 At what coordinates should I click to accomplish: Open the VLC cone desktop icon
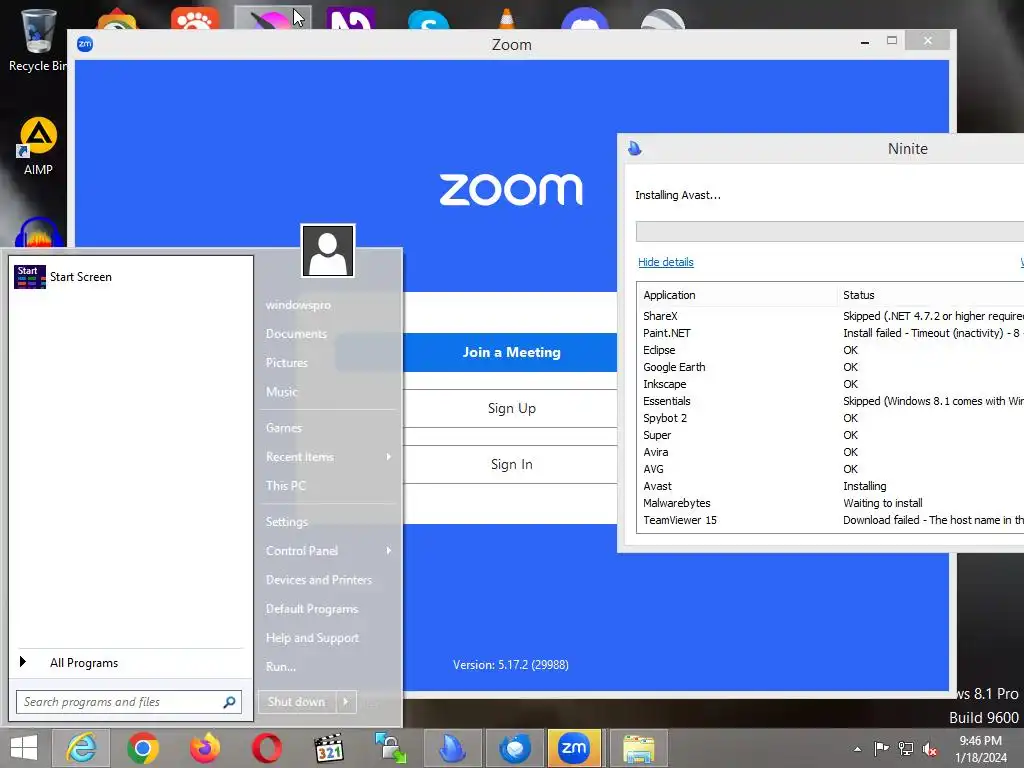(506, 18)
